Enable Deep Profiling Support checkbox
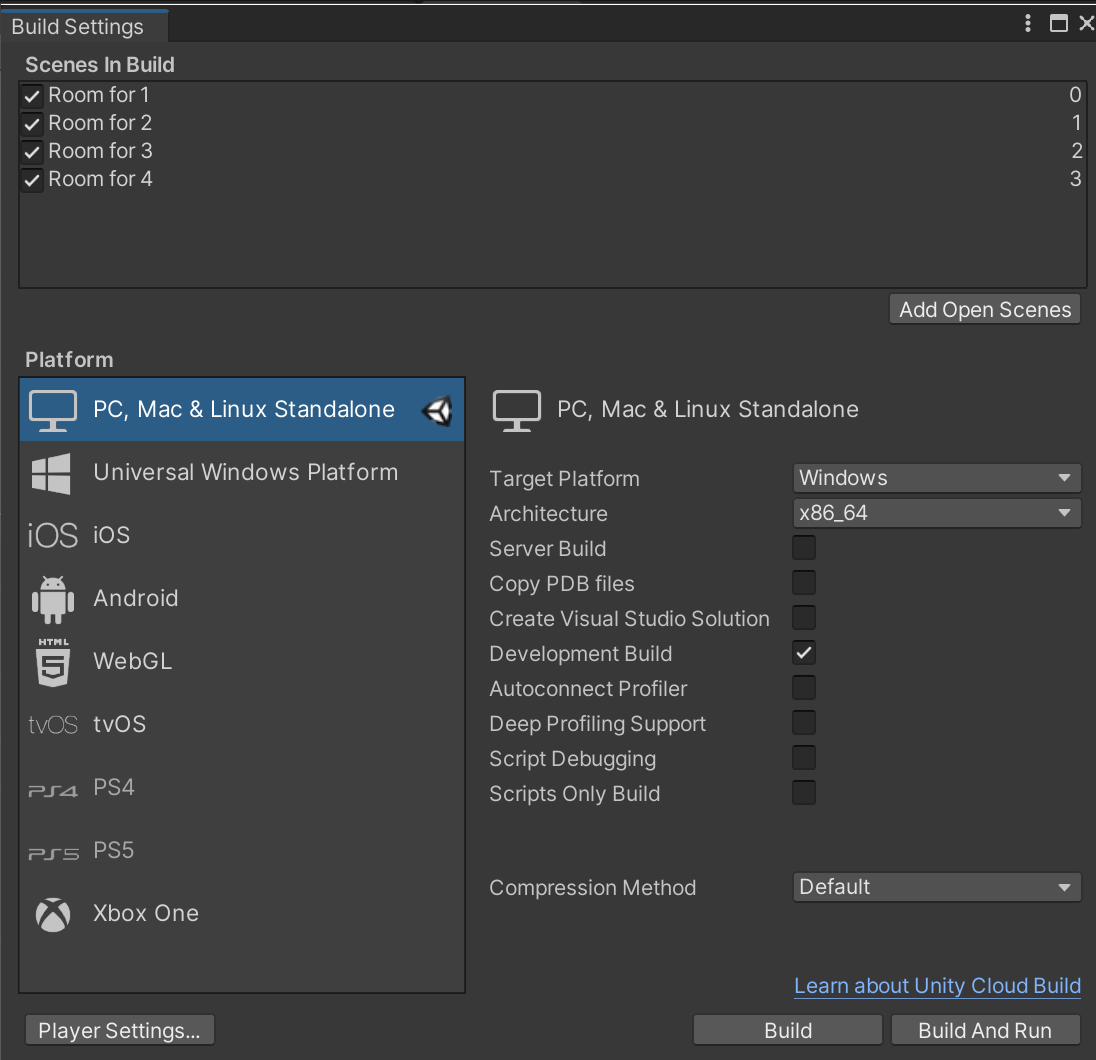 (x=804, y=722)
